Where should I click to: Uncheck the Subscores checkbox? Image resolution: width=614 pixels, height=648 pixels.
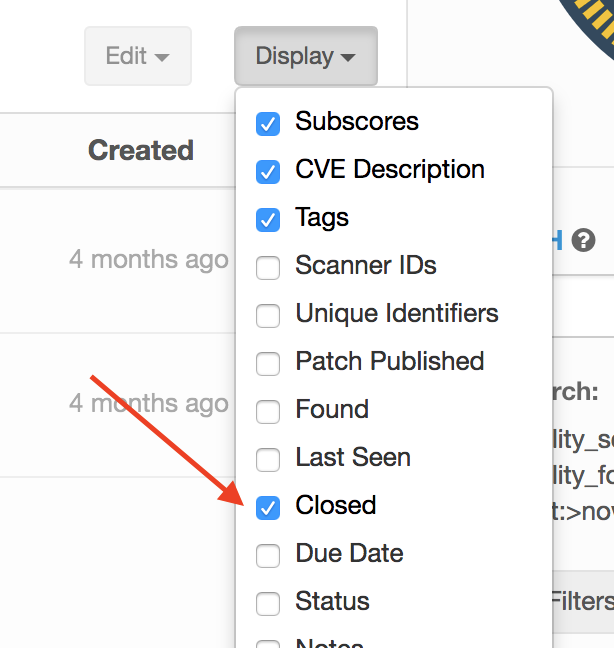pyautogui.click(x=268, y=124)
